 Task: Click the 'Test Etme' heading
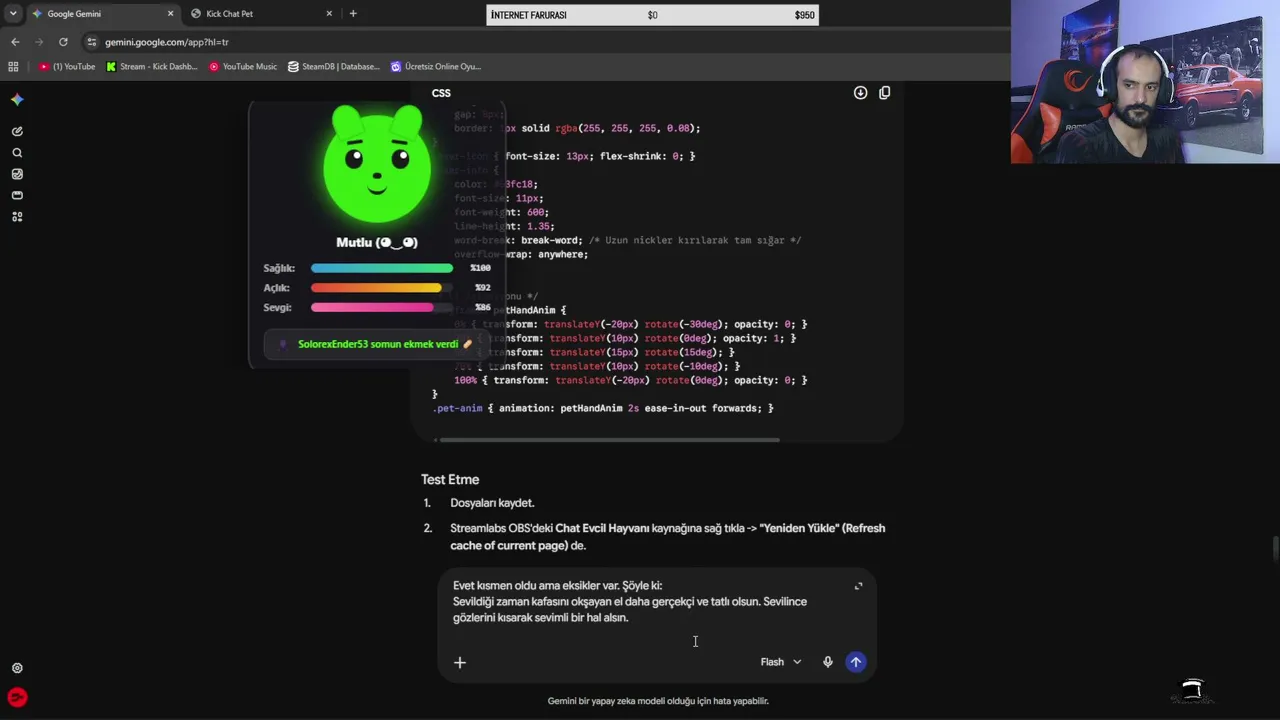click(x=450, y=480)
